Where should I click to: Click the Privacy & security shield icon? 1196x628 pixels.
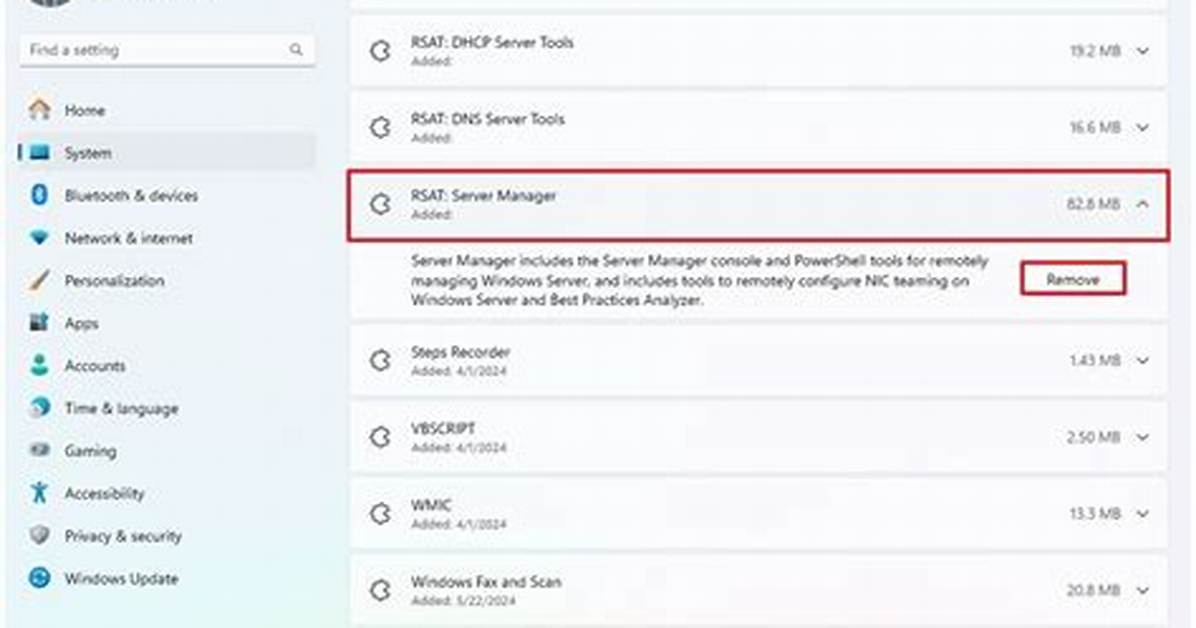click(x=40, y=536)
